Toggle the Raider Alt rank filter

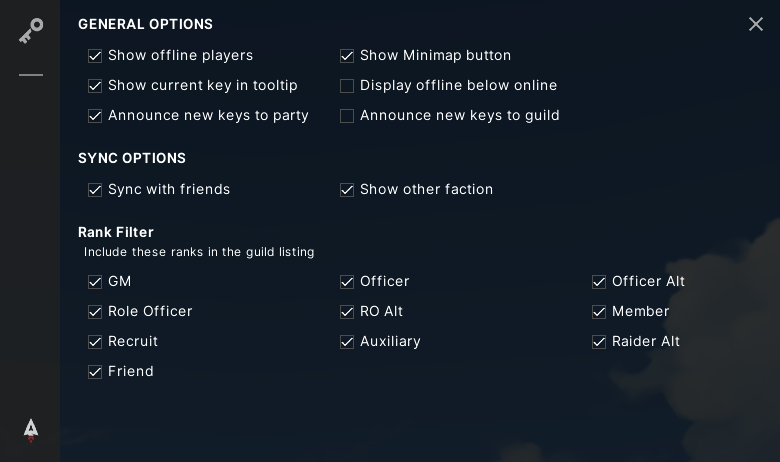(x=599, y=342)
